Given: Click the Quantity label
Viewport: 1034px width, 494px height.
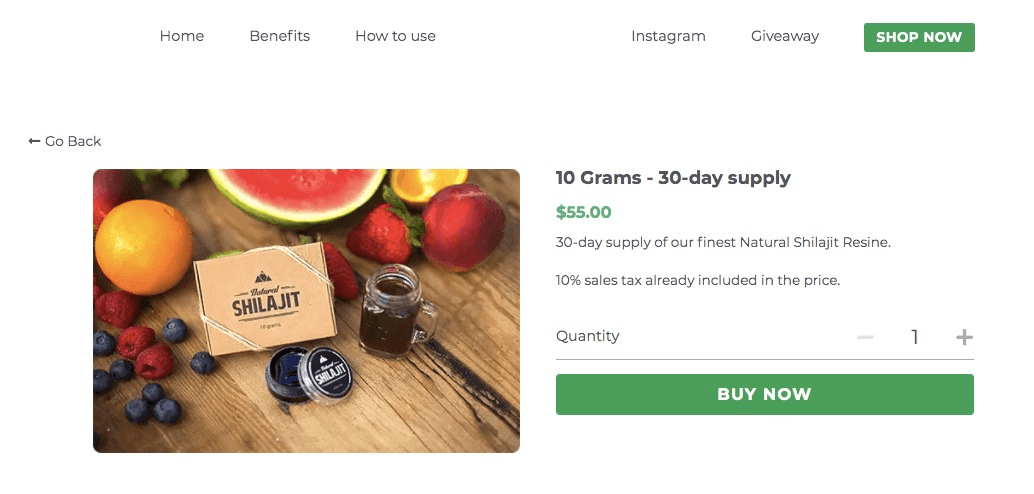Looking at the screenshot, I should 587,336.
